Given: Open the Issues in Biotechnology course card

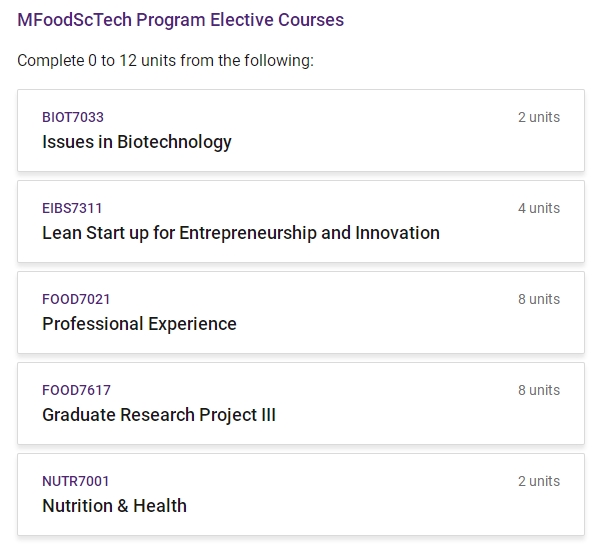Looking at the screenshot, I should tap(301, 130).
